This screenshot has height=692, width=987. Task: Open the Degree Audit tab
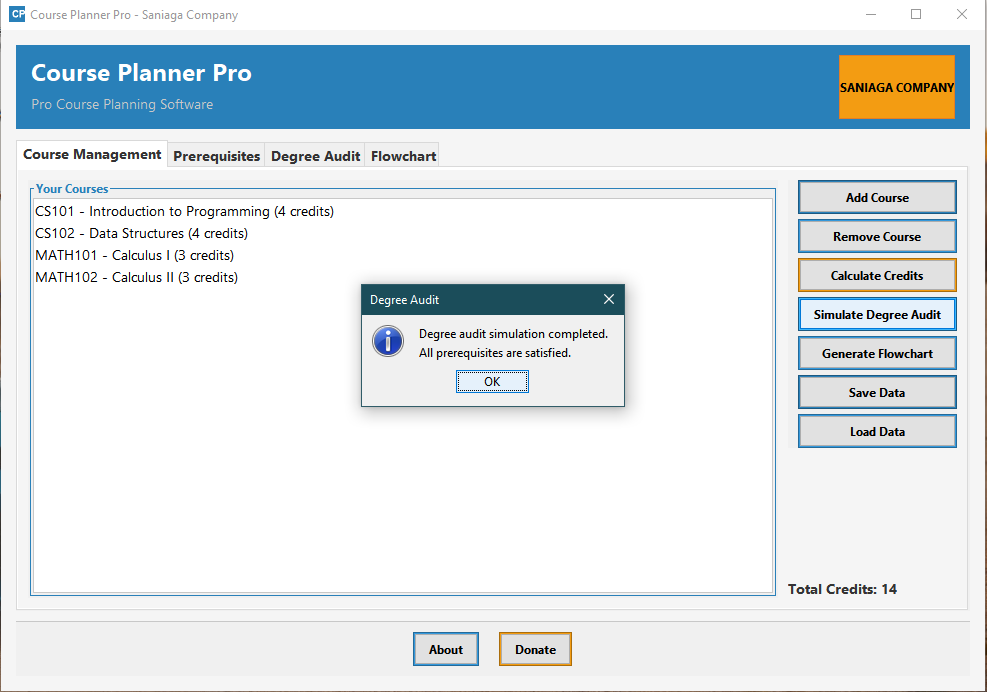pos(315,156)
